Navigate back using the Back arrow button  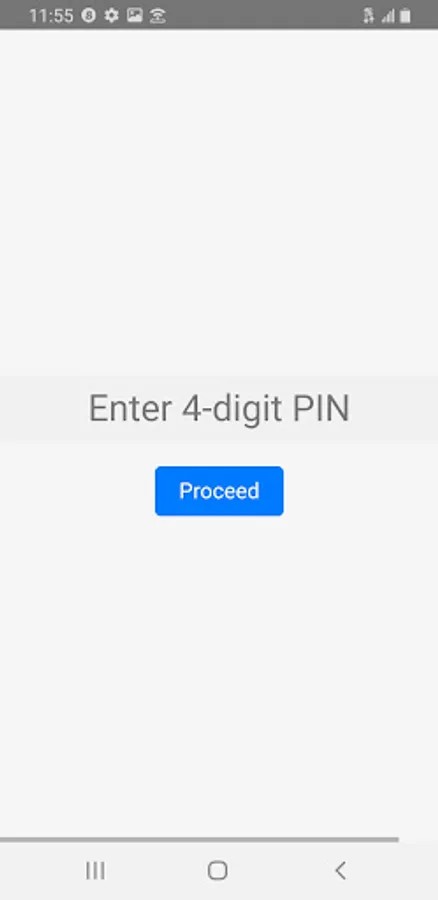pos(340,870)
